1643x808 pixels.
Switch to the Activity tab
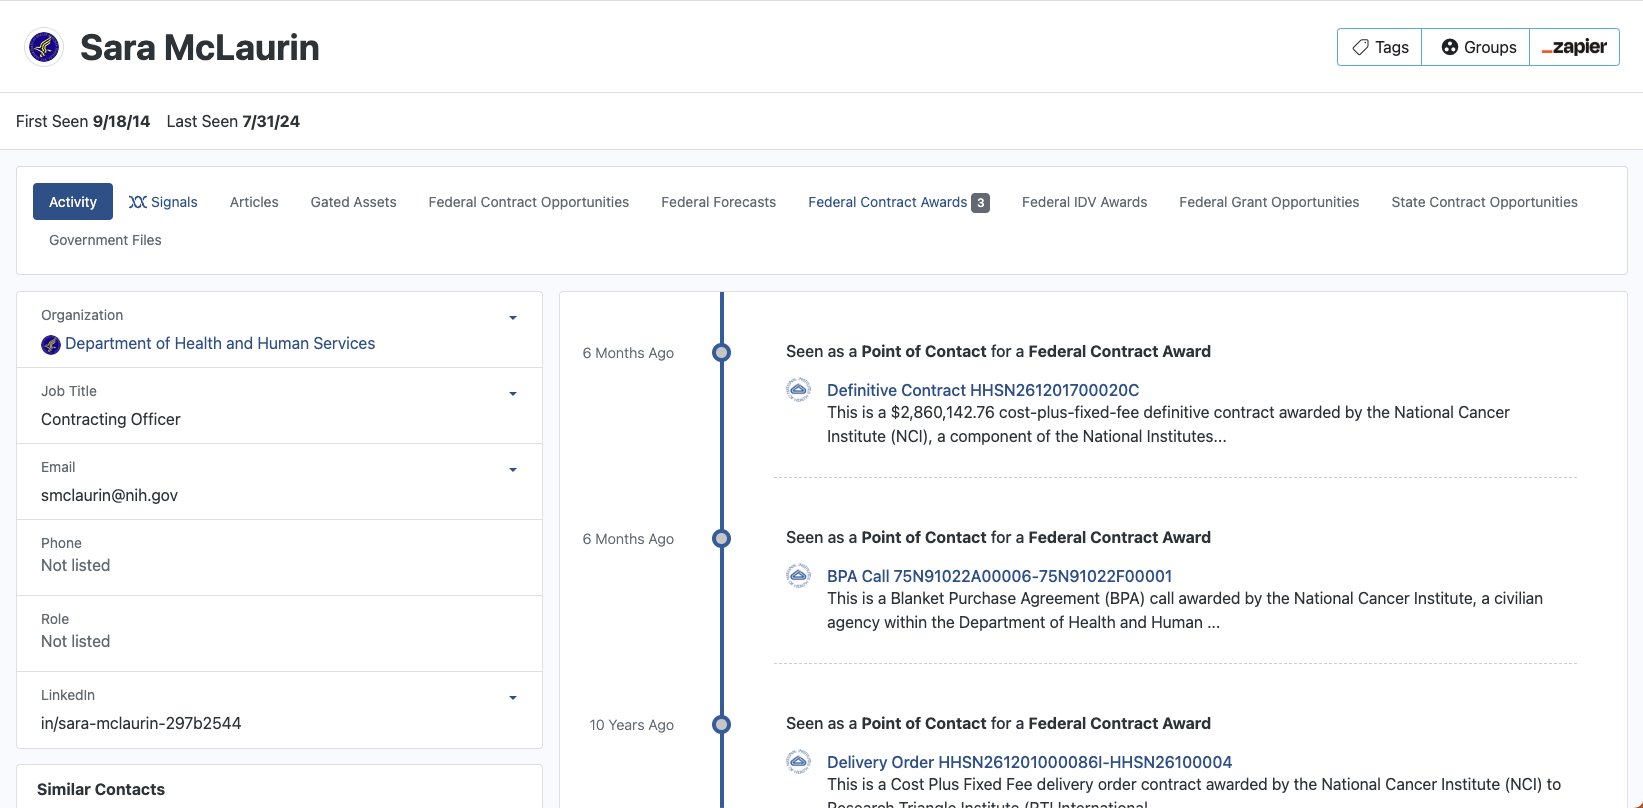(73, 202)
